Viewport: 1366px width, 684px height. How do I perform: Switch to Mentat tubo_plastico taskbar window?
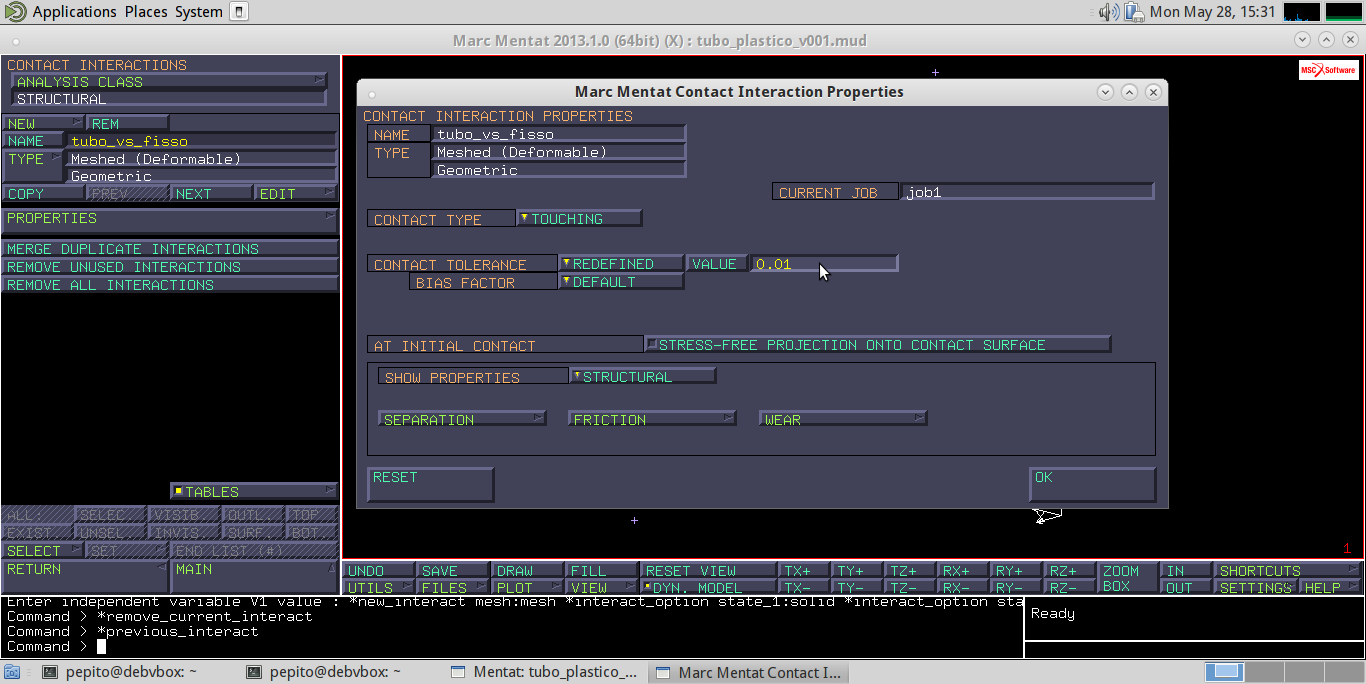[x=546, y=672]
